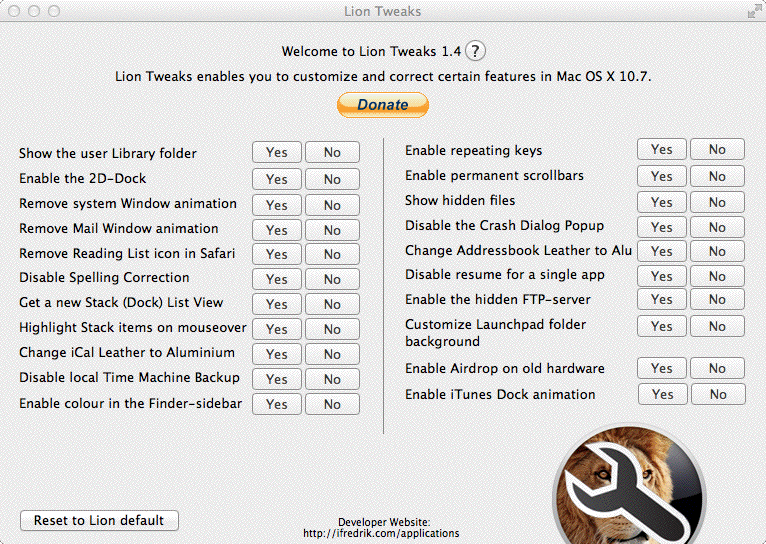Choose Yes for Show the user Library folder
The height and width of the screenshot is (544, 766).
(x=277, y=152)
